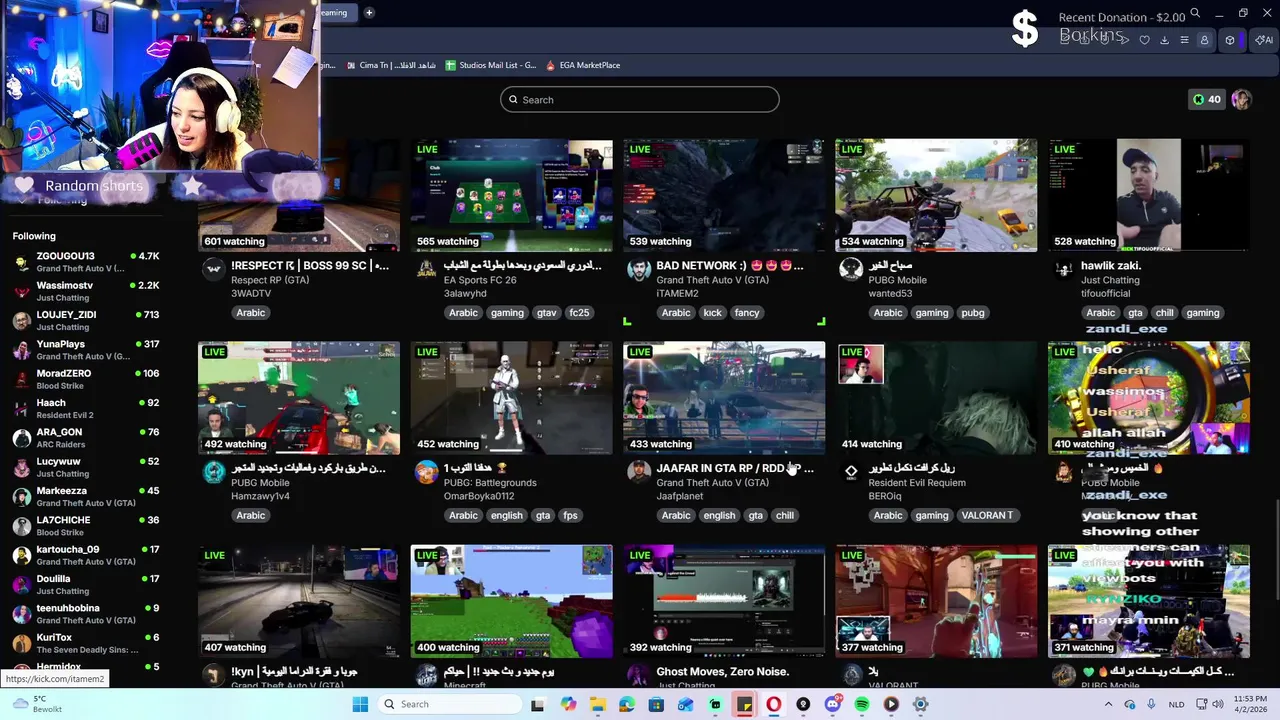This screenshot has width=1280, height=720.
Task: Click 3WADTV channel avatar icon
Action: 213,269
